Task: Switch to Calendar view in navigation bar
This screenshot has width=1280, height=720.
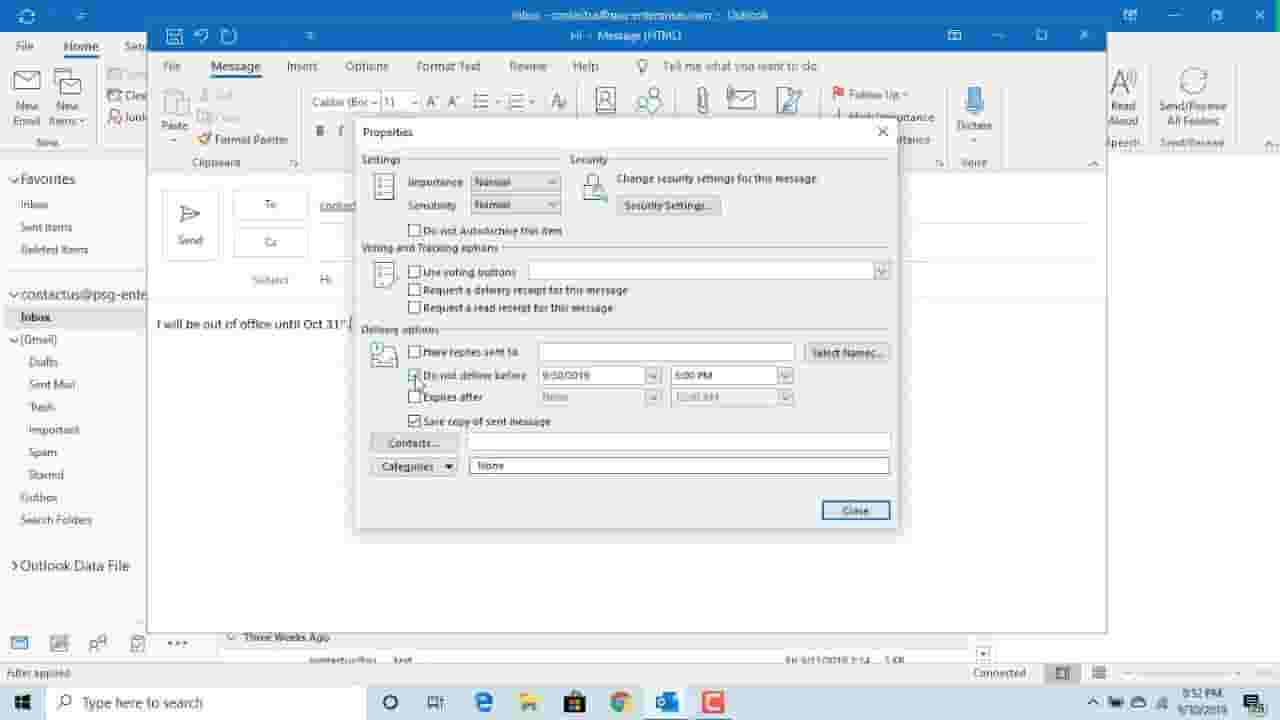Action: click(x=59, y=643)
